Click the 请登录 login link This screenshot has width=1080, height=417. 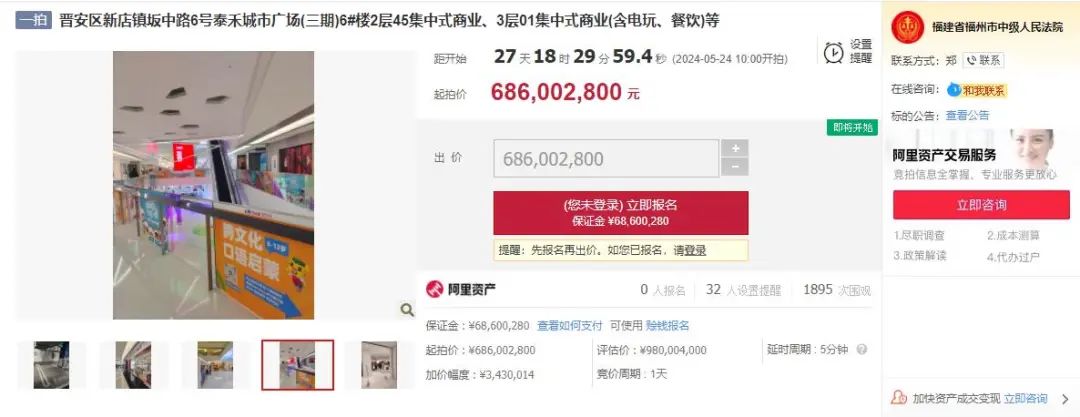[x=690, y=251]
